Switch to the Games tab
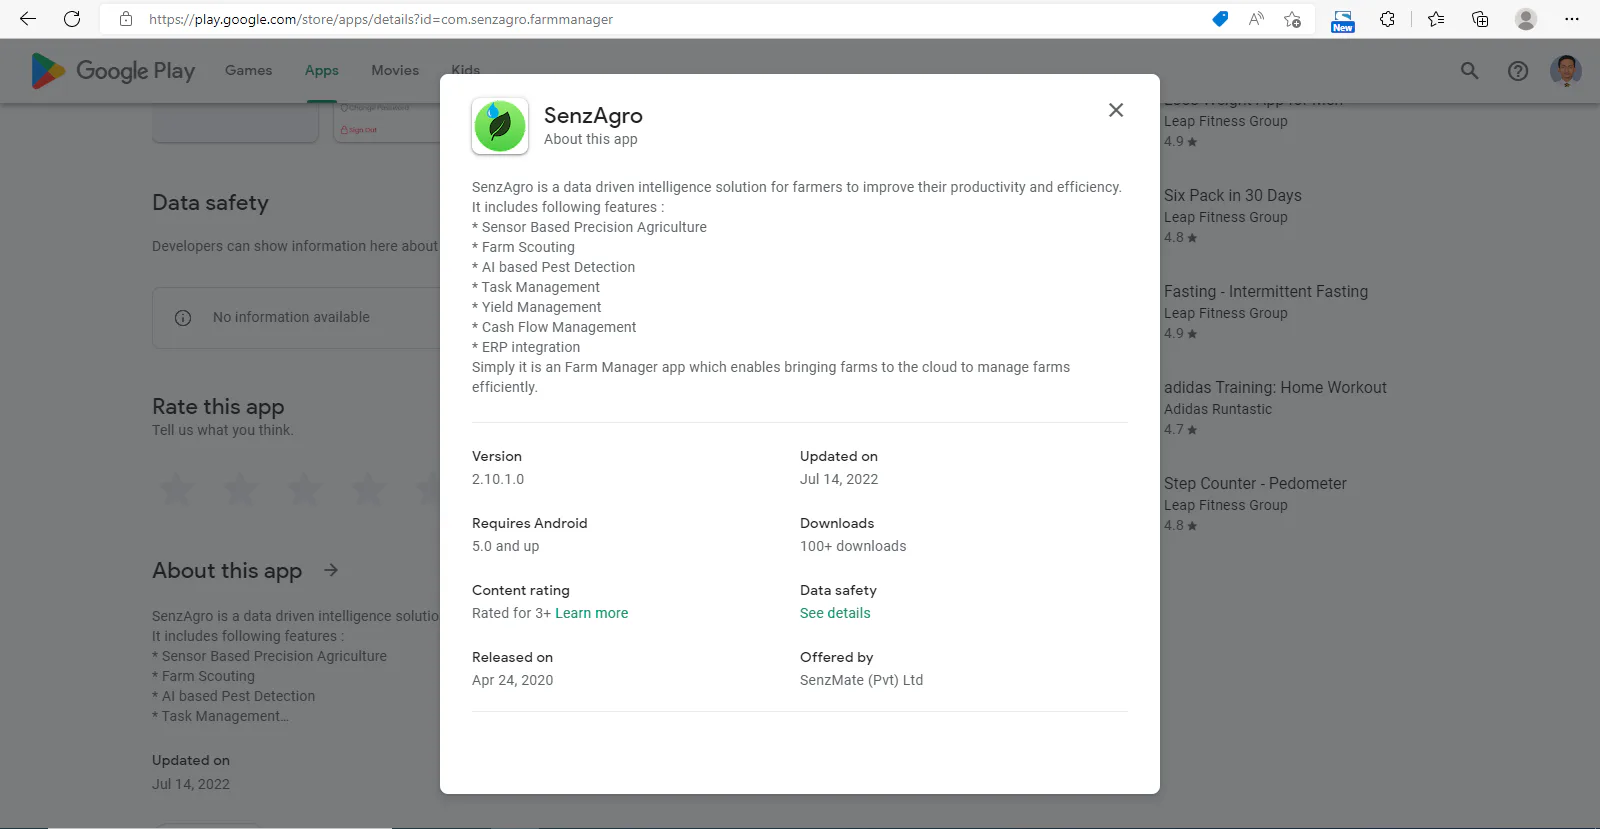Viewport: 1600px width, 829px height. click(x=249, y=70)
